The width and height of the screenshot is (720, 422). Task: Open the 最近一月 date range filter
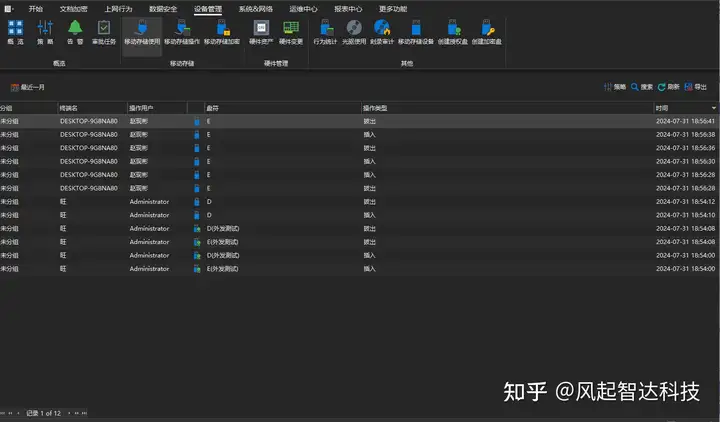28,87
